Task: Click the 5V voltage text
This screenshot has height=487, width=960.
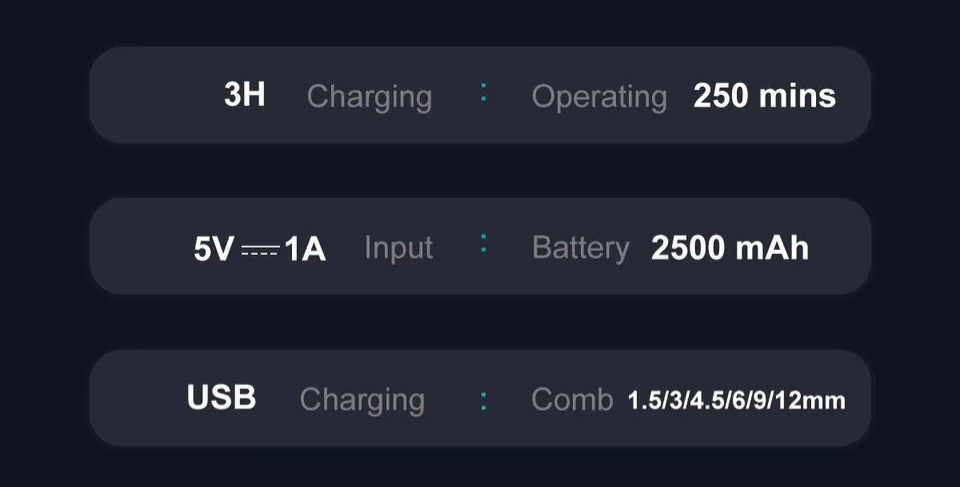Action: click(214, 249)
